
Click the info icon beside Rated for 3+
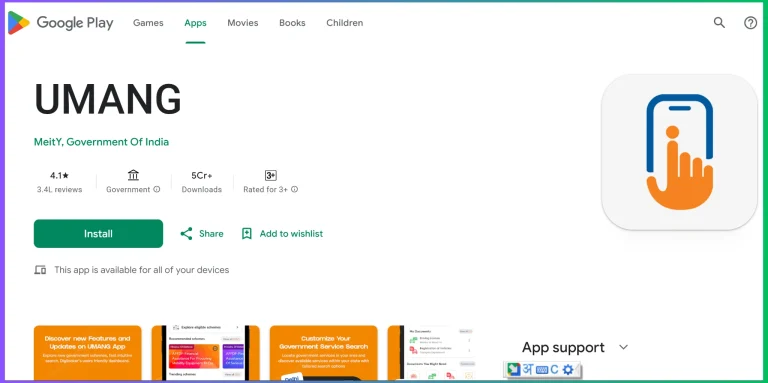[294, 189]
